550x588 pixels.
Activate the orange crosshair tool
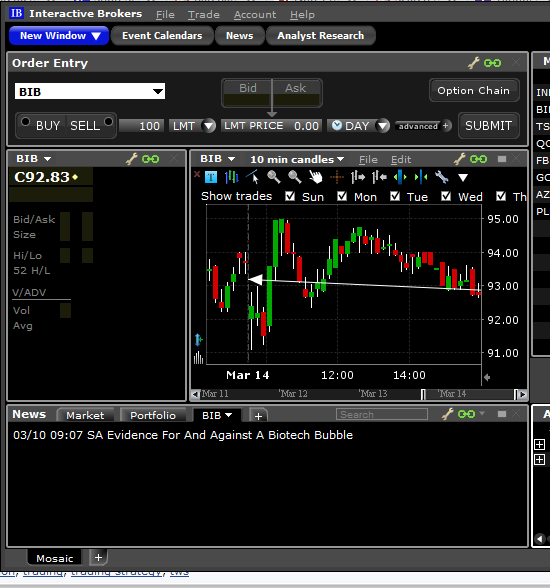tap(337, 177)
